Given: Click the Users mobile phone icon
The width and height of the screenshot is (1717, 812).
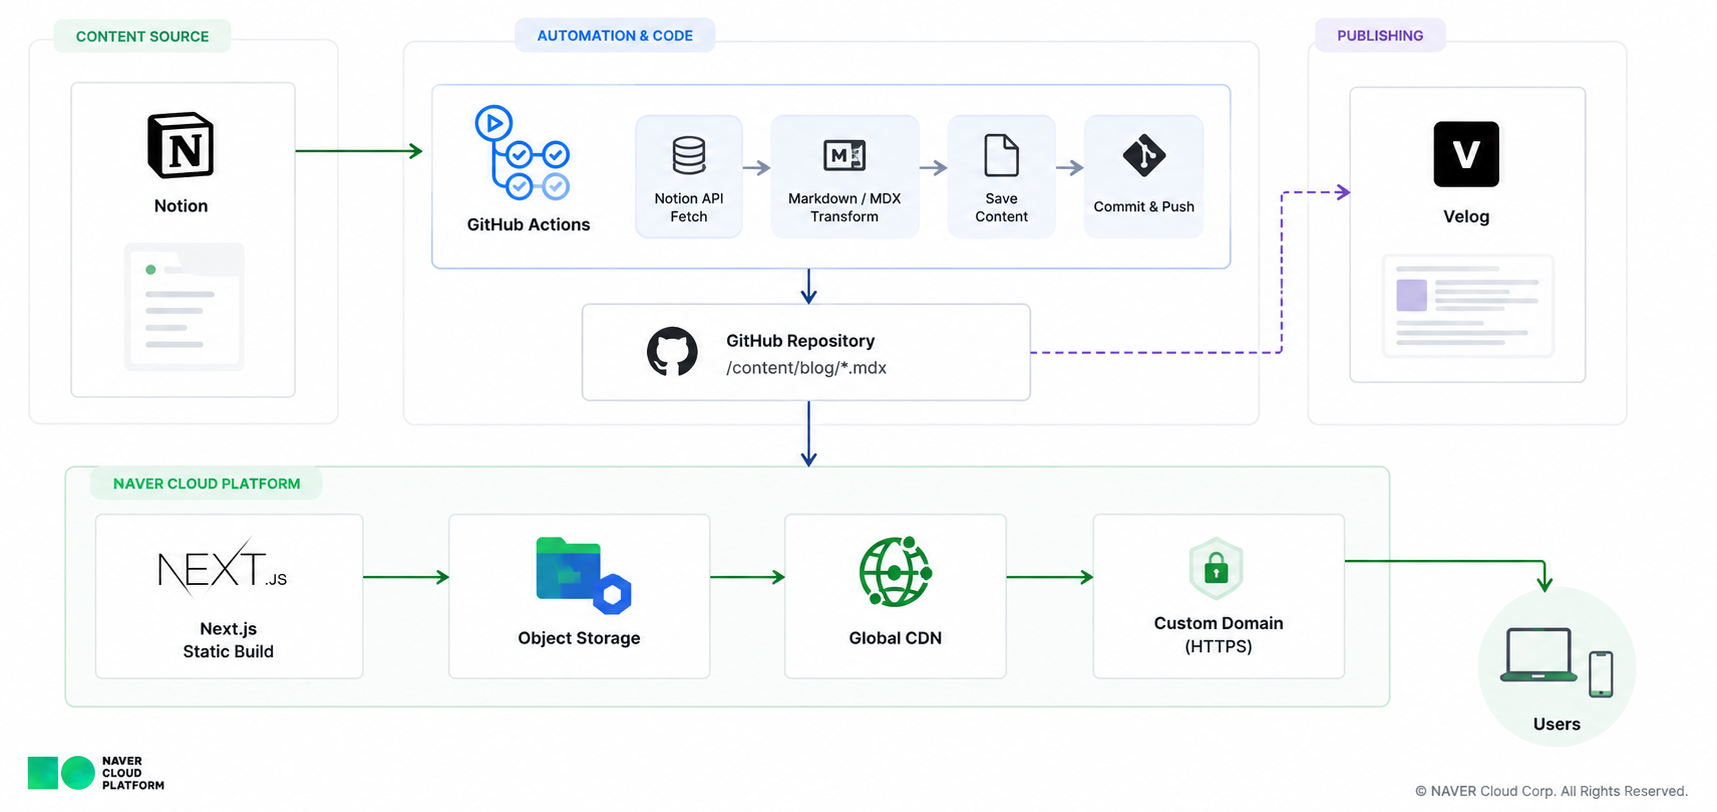Looking at the screenshot, I should 1601,674.
